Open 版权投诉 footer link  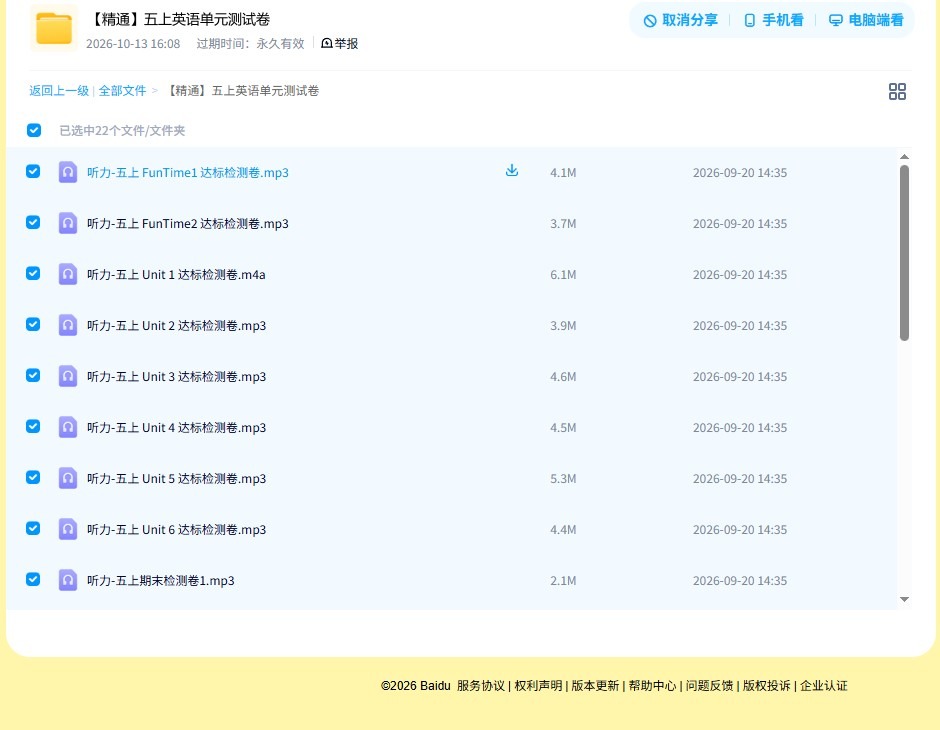767,686
